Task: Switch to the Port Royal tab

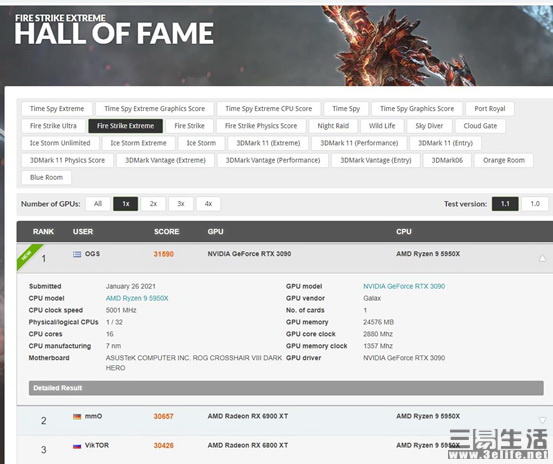Action: (x=490, y=109)
